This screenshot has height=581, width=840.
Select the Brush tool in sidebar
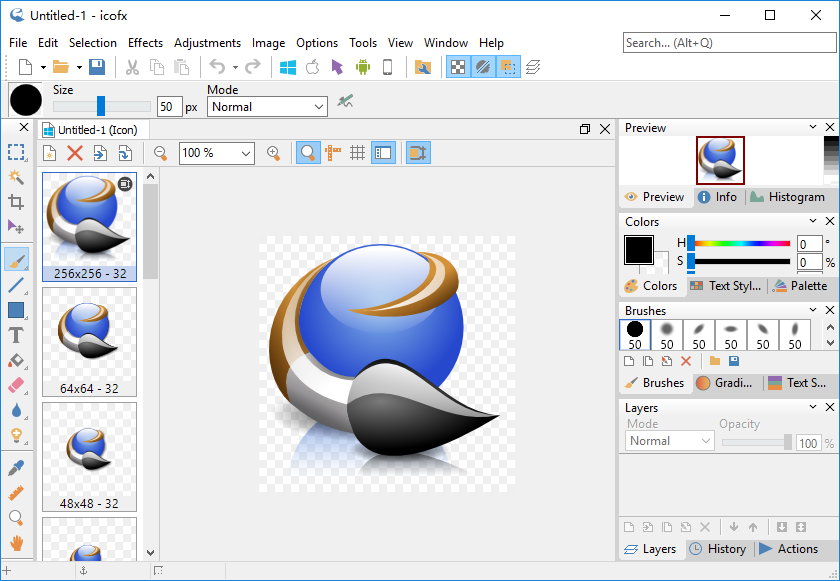pos(16,260)
